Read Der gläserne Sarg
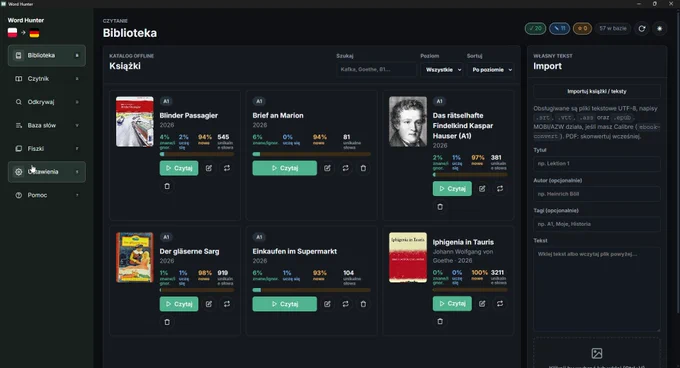Viewport: 680px width, 368px height. (179, 304)
